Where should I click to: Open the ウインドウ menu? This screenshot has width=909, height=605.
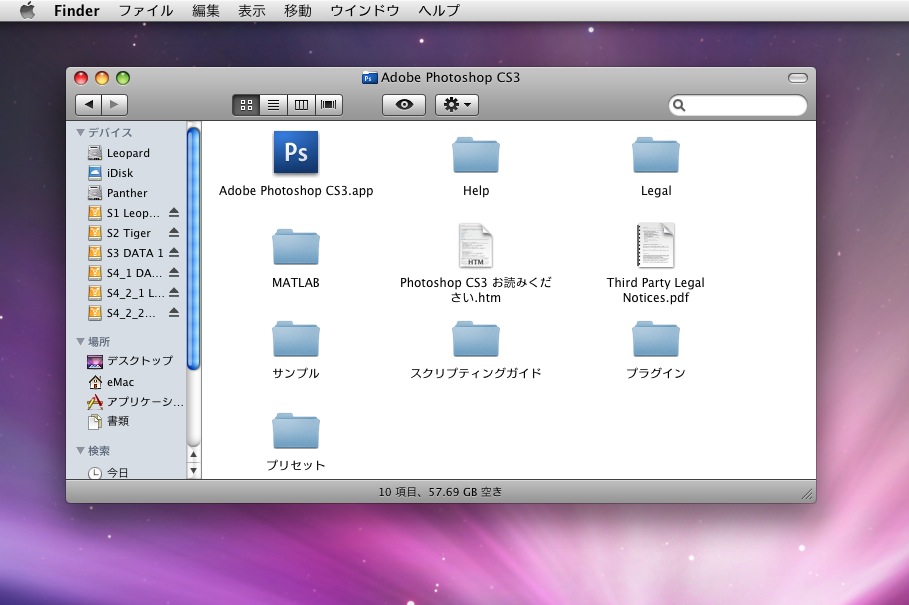pyautogui.click(x=365, y=10)
